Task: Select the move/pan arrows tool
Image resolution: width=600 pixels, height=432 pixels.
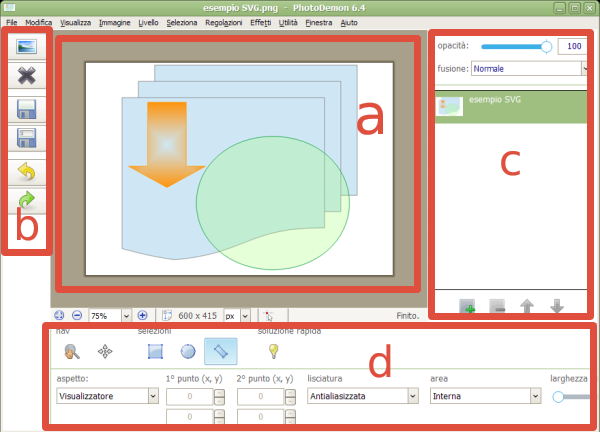Action: (105, 351)
